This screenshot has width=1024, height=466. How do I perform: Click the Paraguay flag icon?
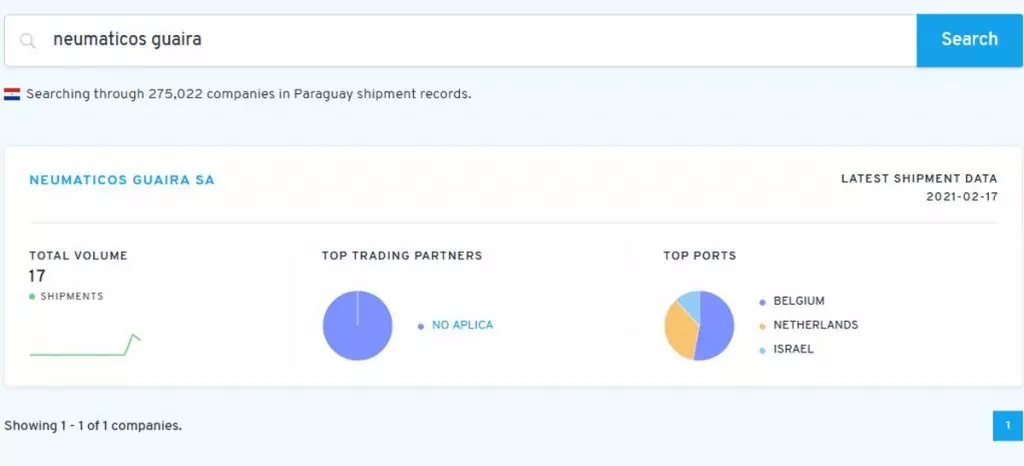click(12, 95)
